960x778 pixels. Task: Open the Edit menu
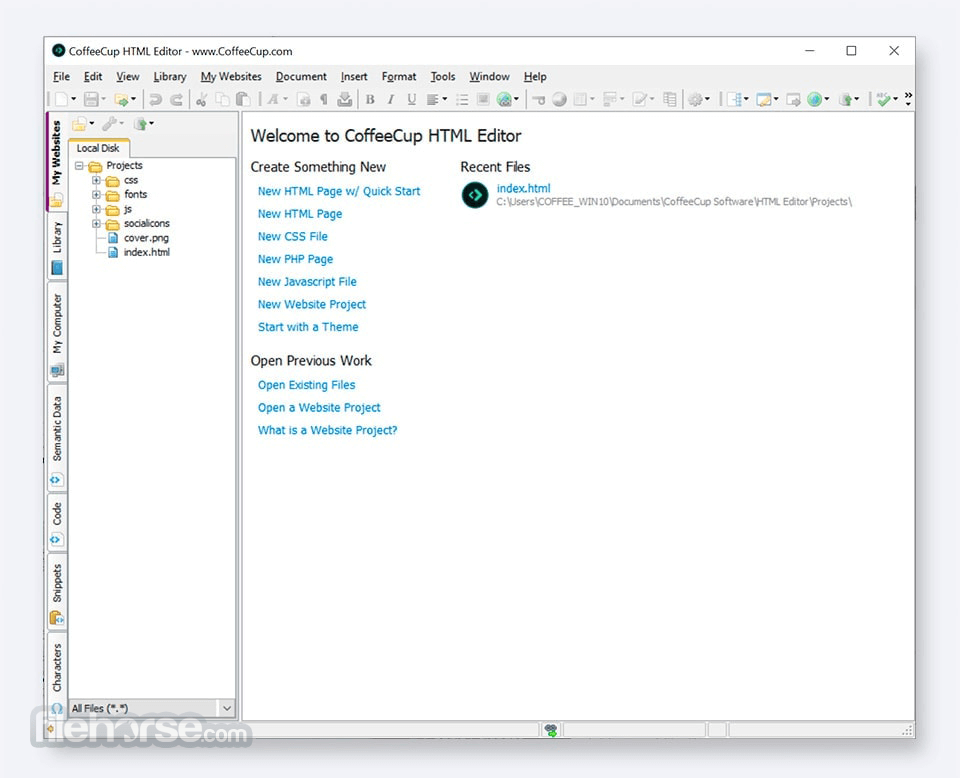pyautogui.click(x=93, y=77)
